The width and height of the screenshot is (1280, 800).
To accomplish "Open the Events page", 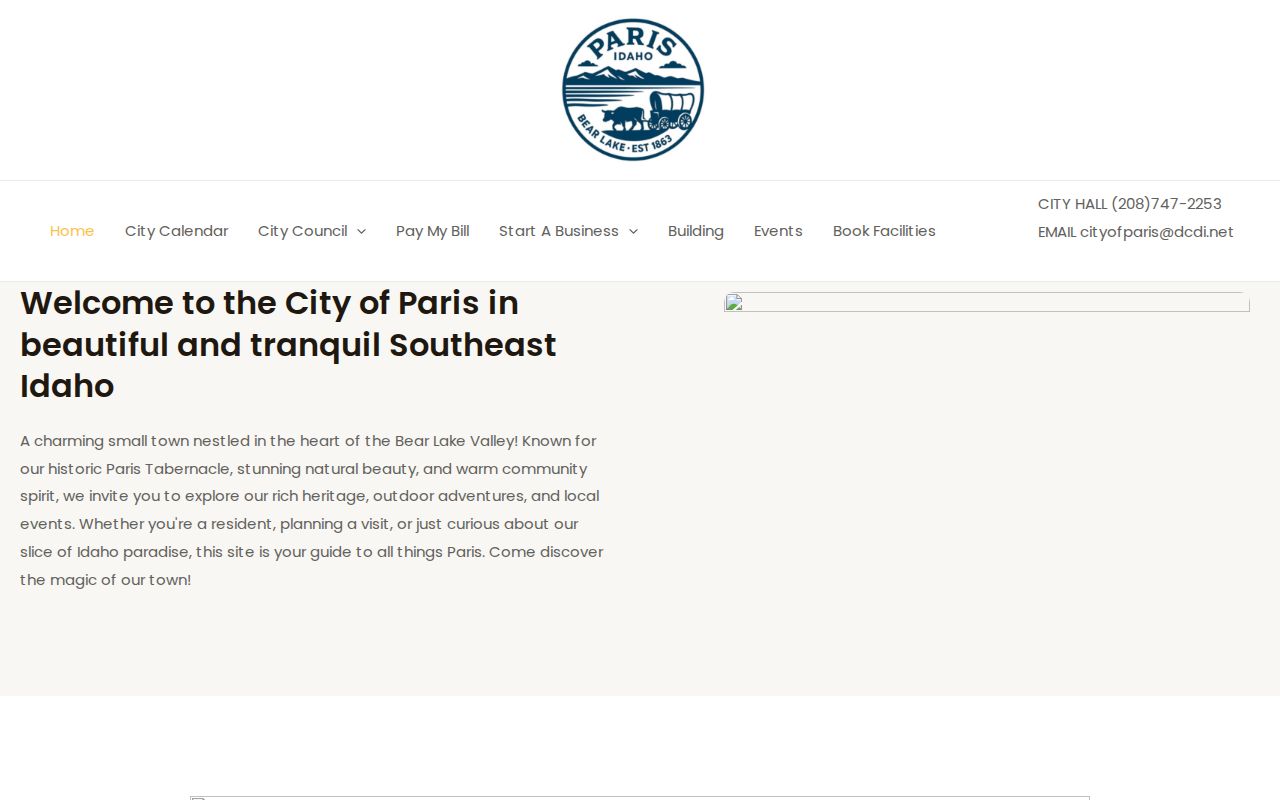I will (x=778, y=231).
